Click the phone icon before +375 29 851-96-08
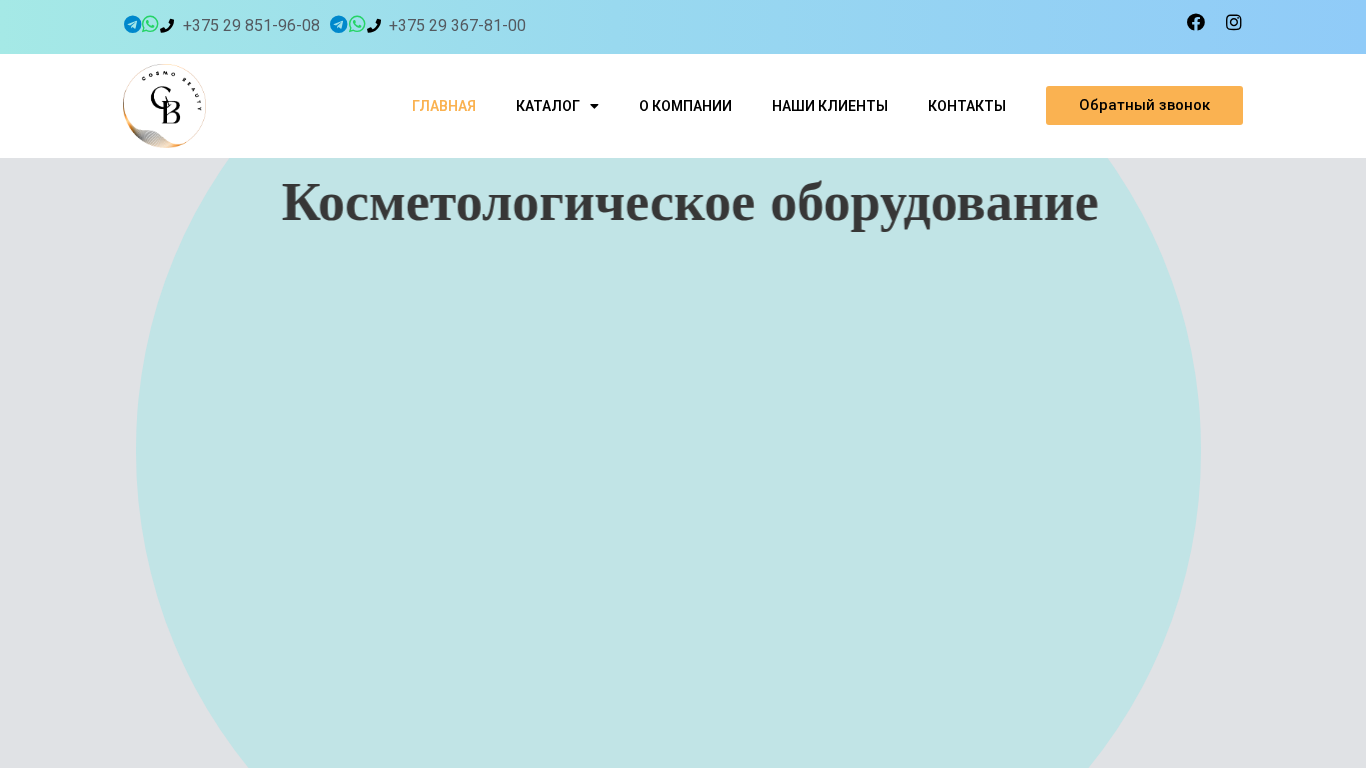 click(167, 26)
